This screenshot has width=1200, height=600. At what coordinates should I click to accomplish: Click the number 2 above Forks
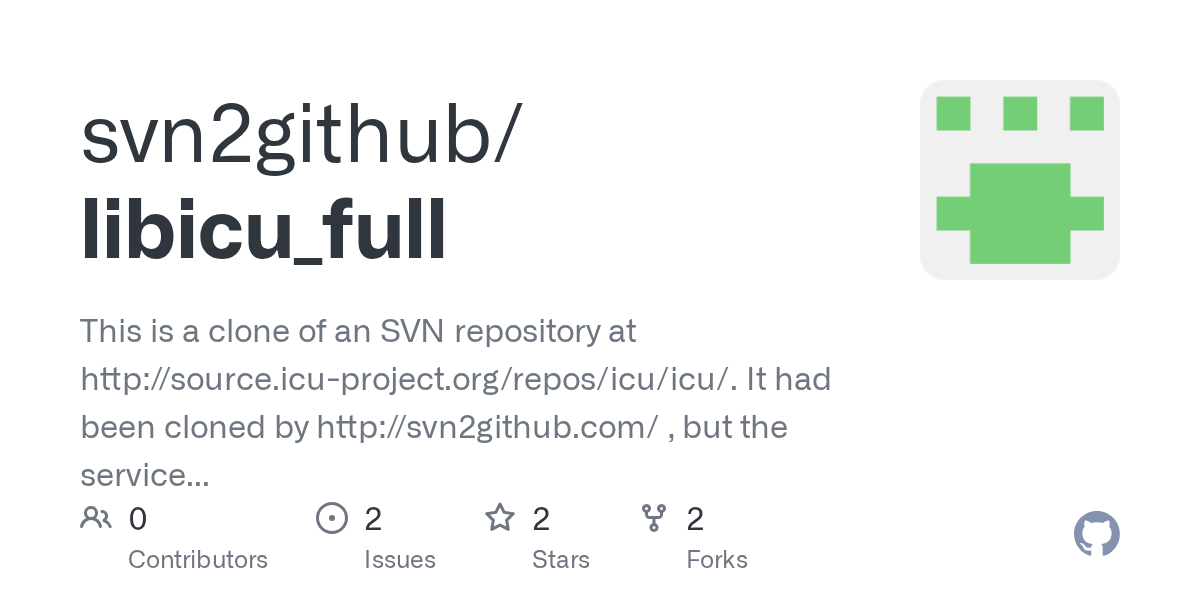pos(695,519)
